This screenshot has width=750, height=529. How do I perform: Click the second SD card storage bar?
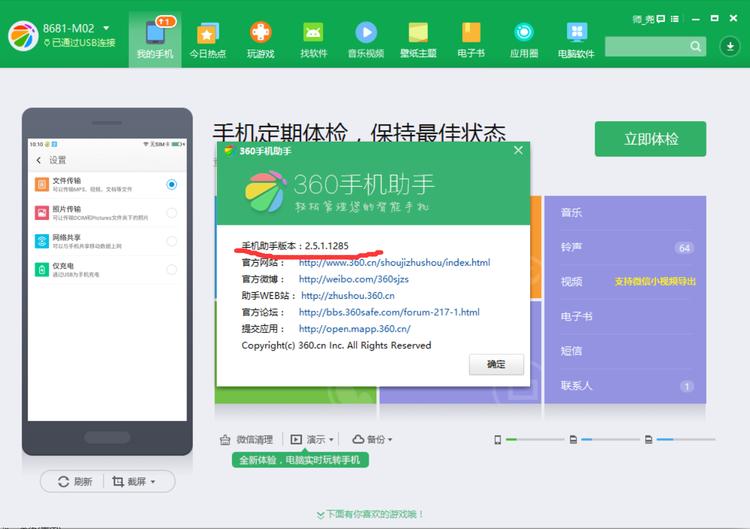686,439
